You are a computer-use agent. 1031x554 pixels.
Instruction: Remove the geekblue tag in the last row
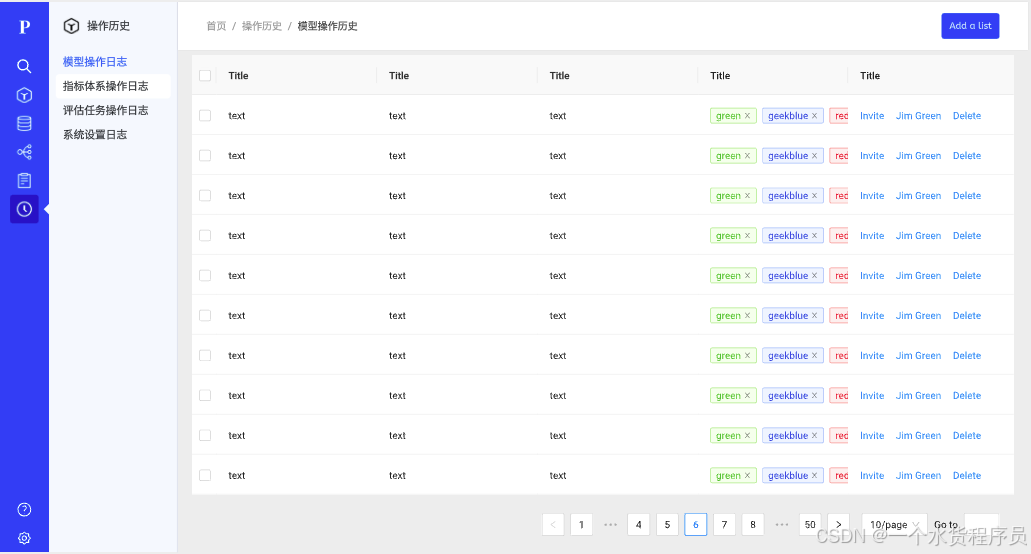[x=815, y=476]
